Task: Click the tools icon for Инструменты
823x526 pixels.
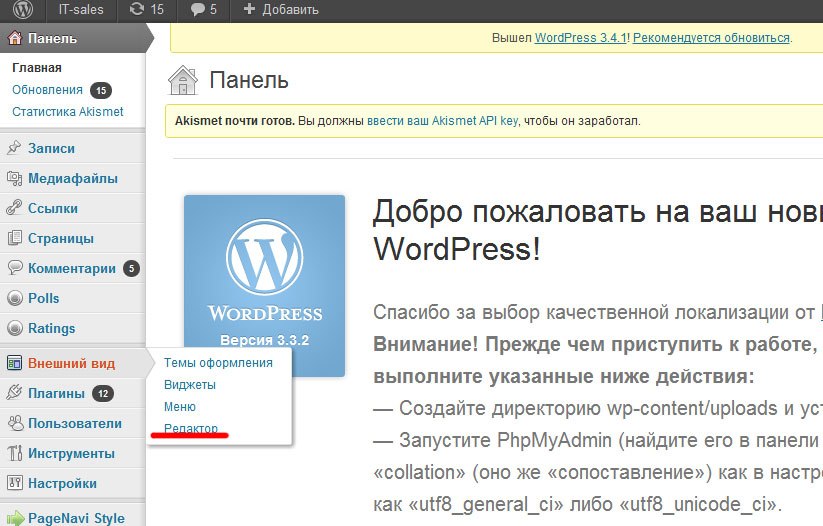Action: (15, 453)
